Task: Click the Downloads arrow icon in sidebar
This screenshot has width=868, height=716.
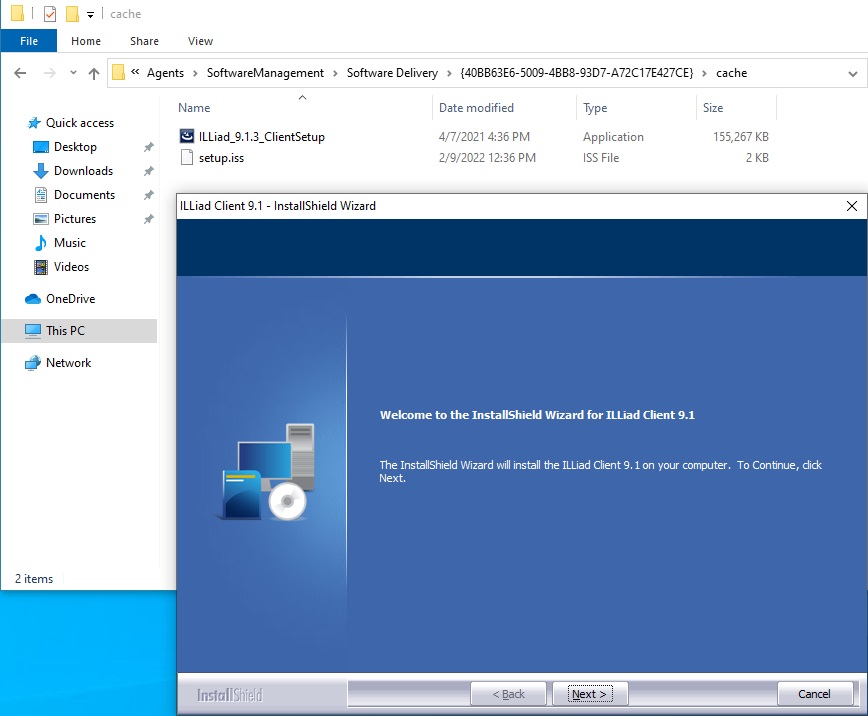Action: coord(41,171)
